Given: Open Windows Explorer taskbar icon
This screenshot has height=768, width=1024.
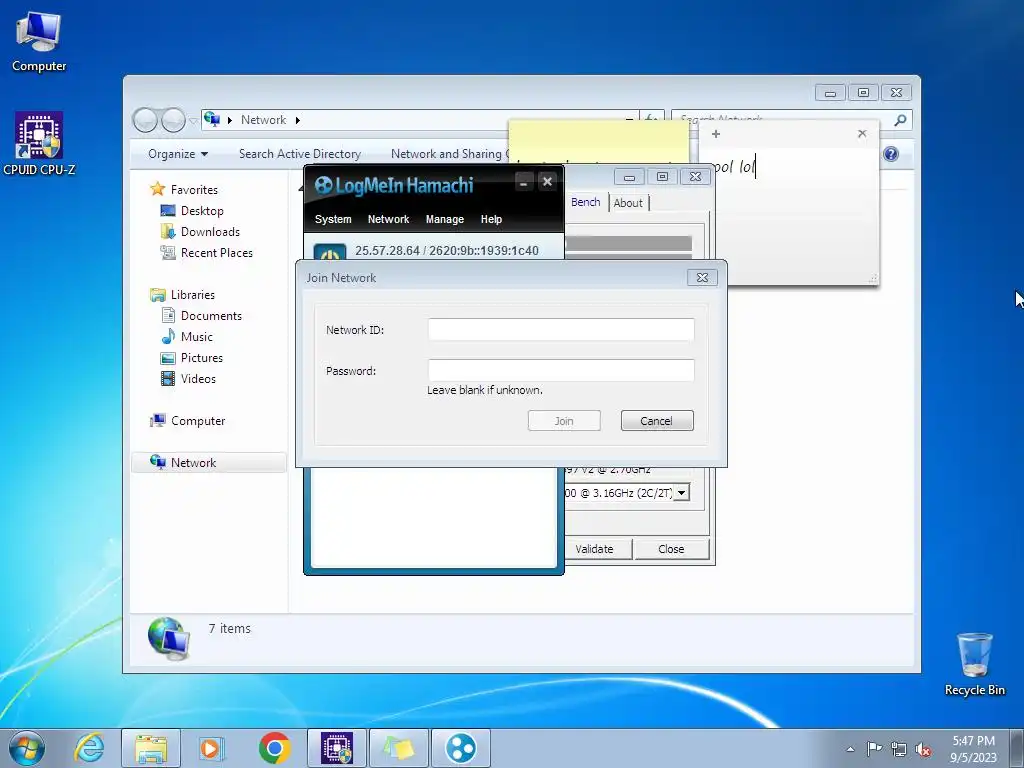Looking at the screenshot, I should pyautogui.click(x=151, y=748).
